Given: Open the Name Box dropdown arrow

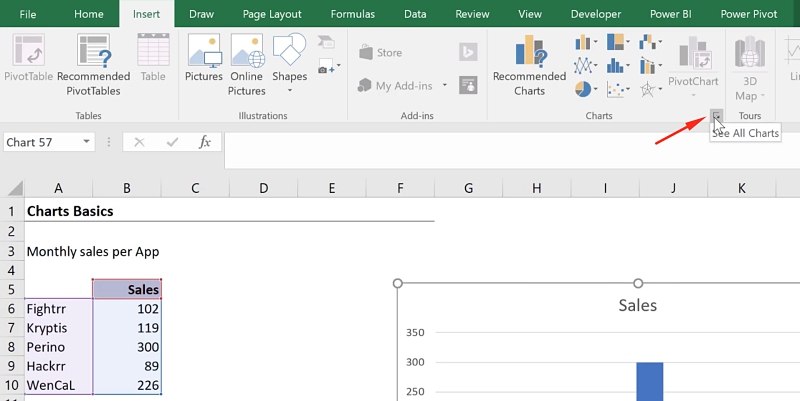Looking at the screenshot, I should (88, 142).
